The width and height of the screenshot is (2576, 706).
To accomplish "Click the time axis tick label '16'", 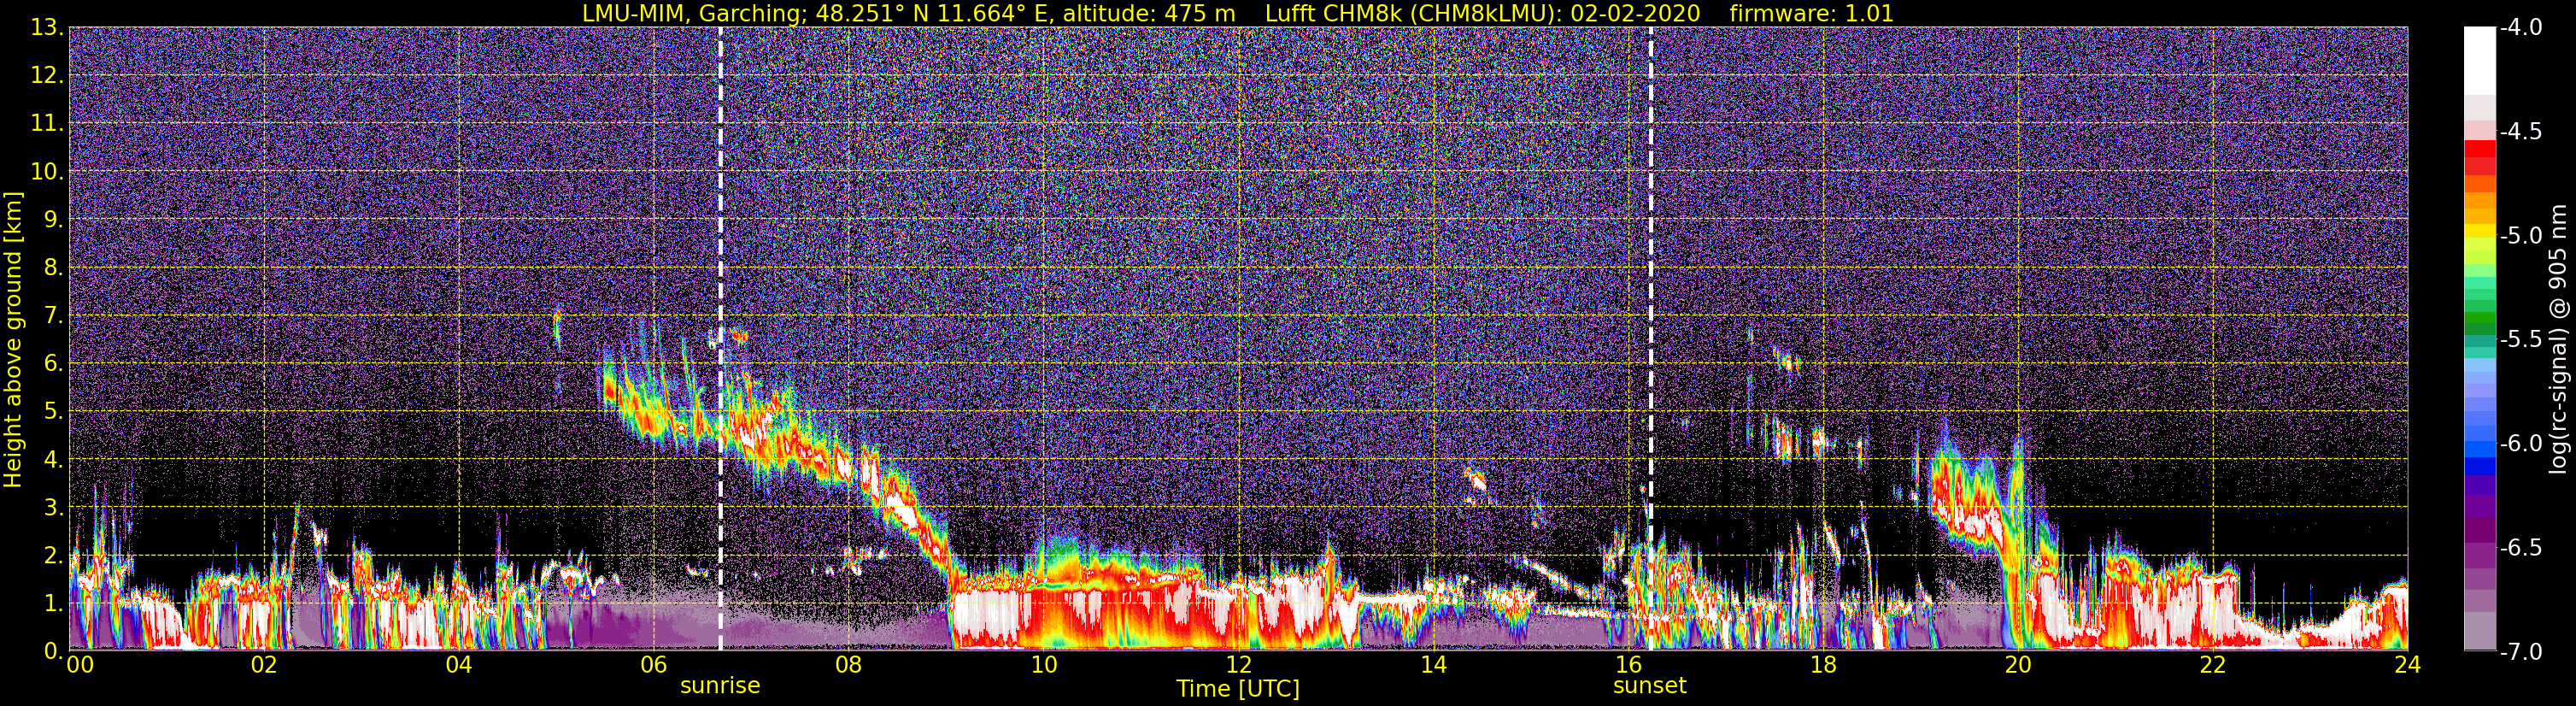I will (1629, 666).
